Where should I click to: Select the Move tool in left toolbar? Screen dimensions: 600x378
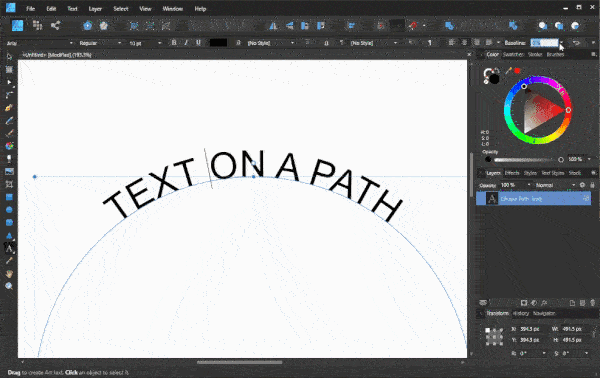9,57
